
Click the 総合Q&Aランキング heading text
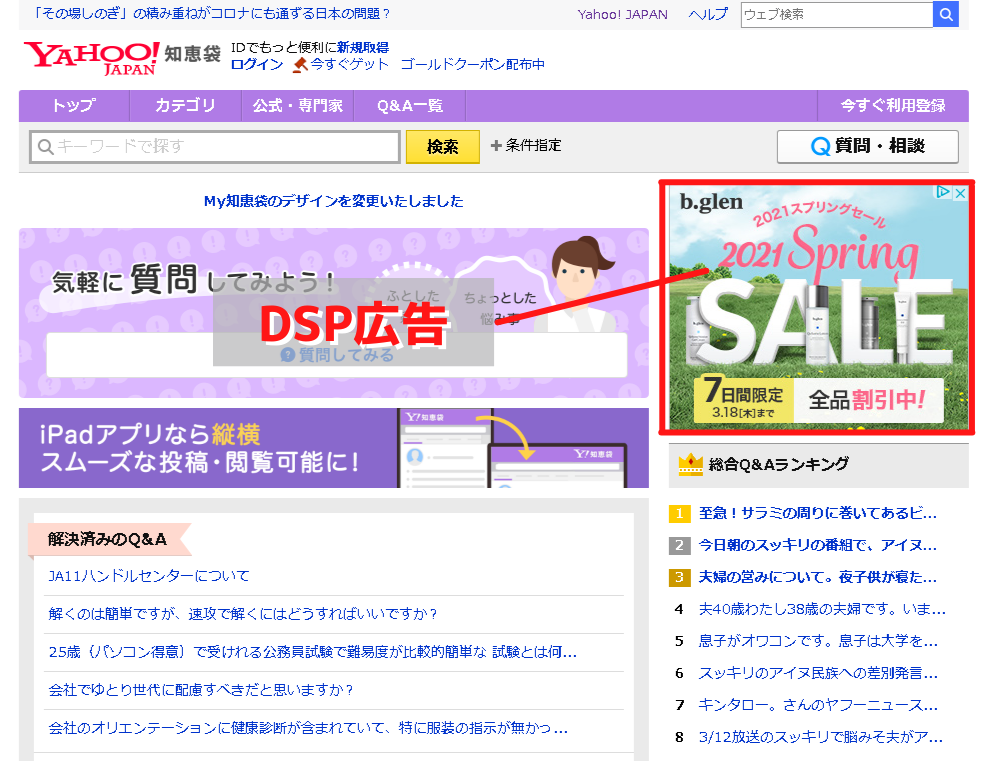coord(778,465)
